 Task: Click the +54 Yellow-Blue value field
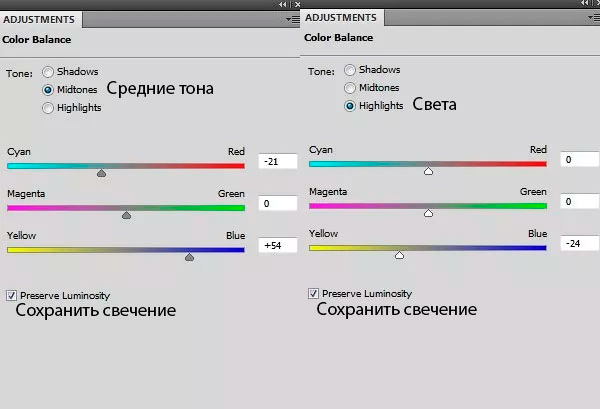(278, 245)
